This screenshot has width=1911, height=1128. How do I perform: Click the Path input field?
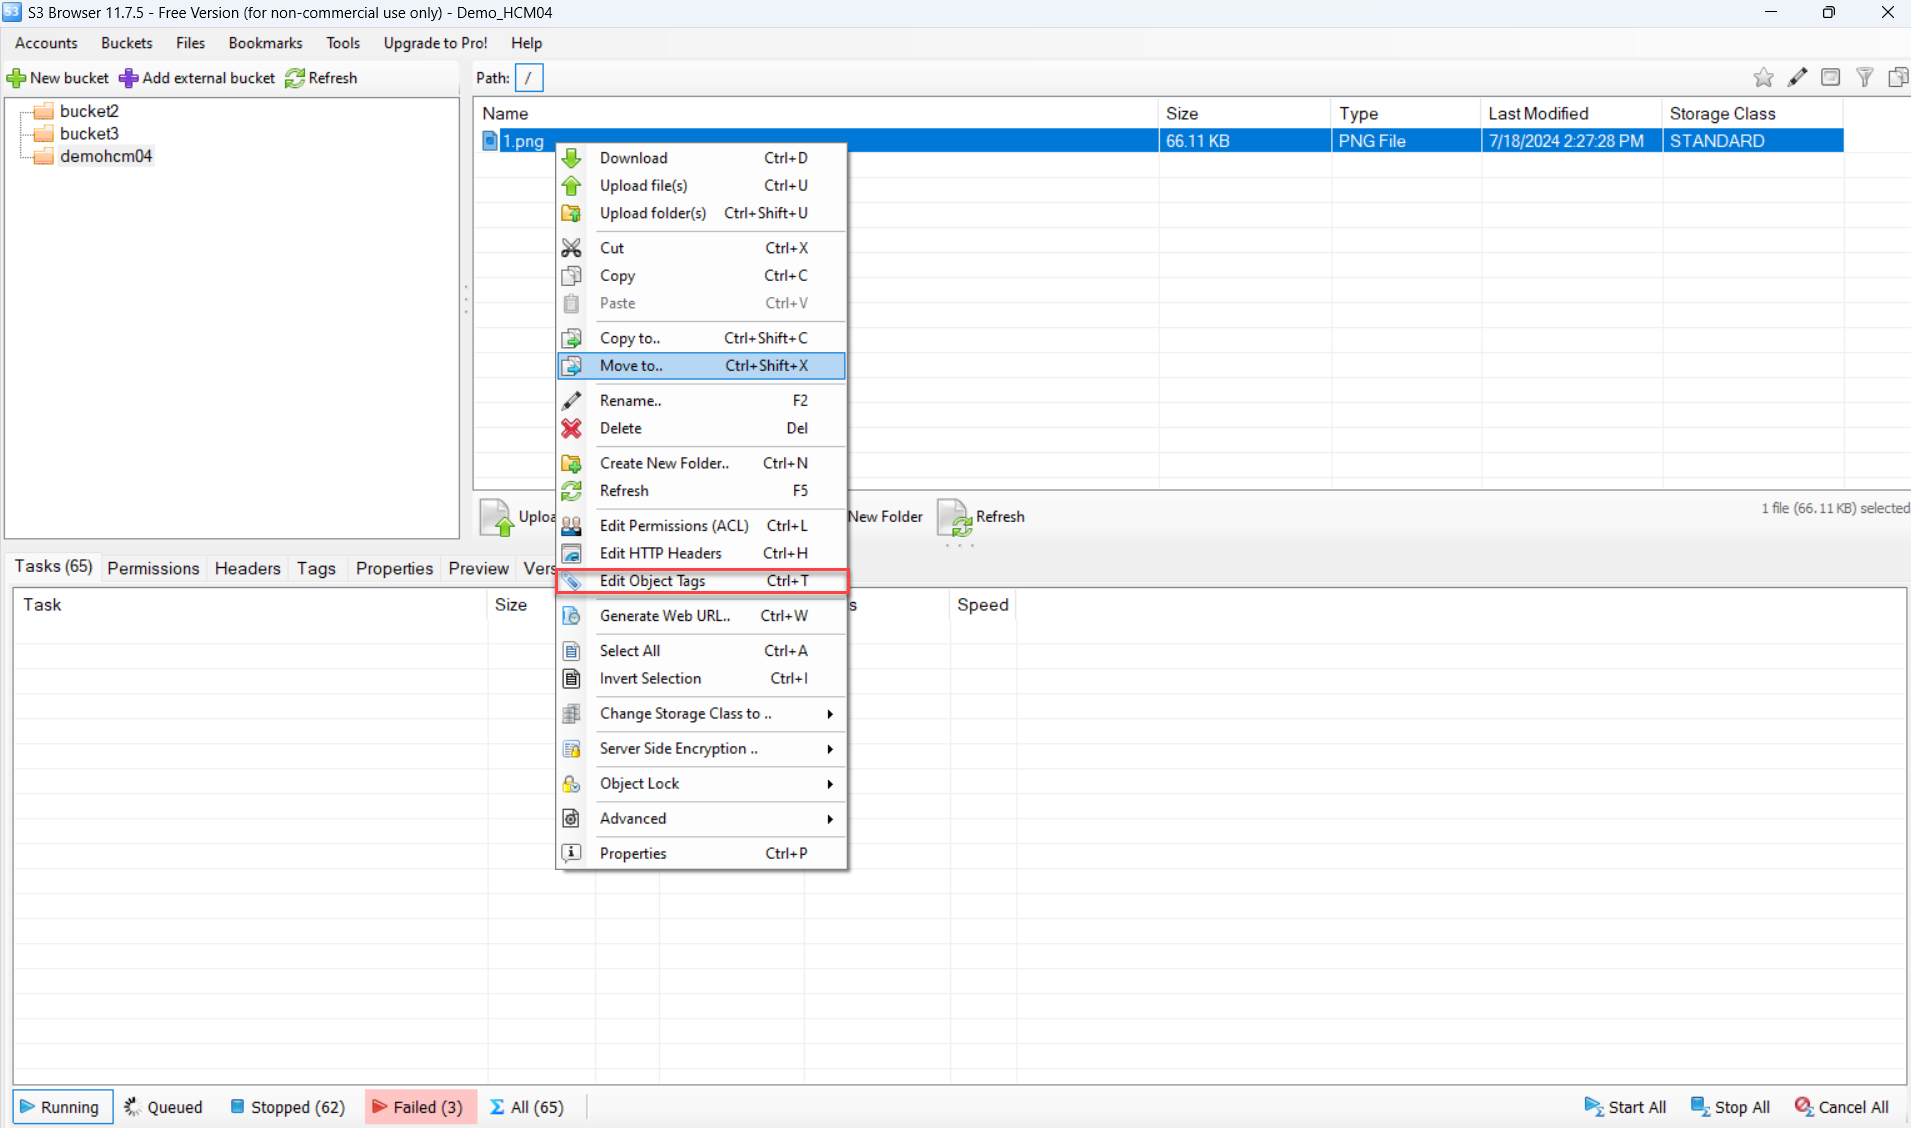point(529,78)
